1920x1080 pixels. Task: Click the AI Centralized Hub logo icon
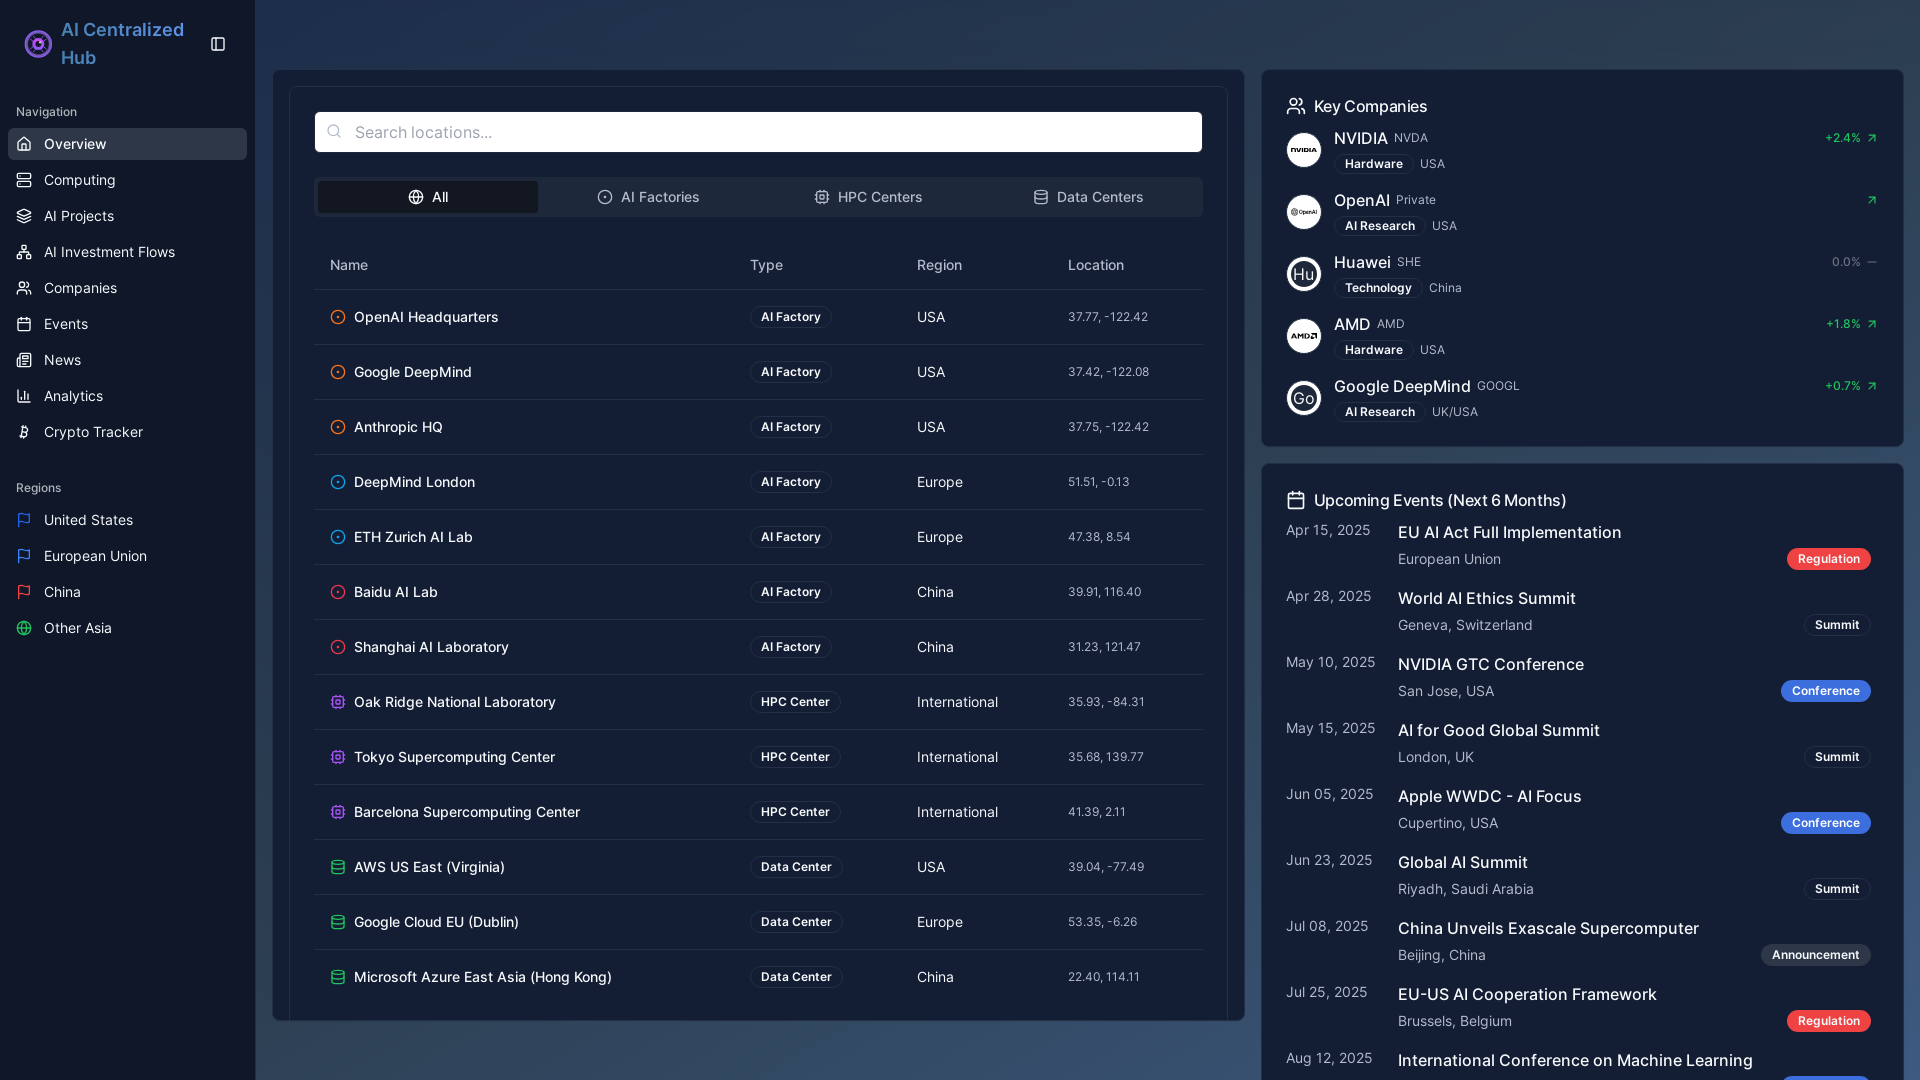tap(38, 44)
